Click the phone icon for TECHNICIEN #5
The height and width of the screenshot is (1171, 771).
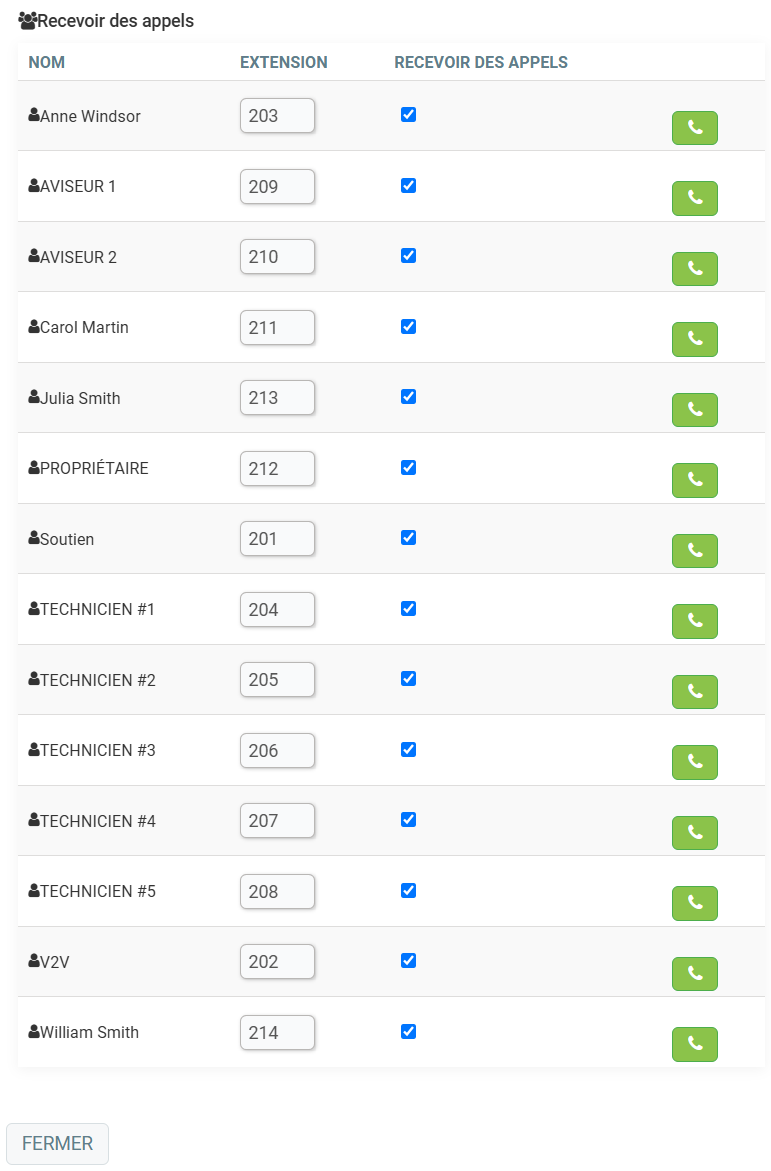click(694, 903)
